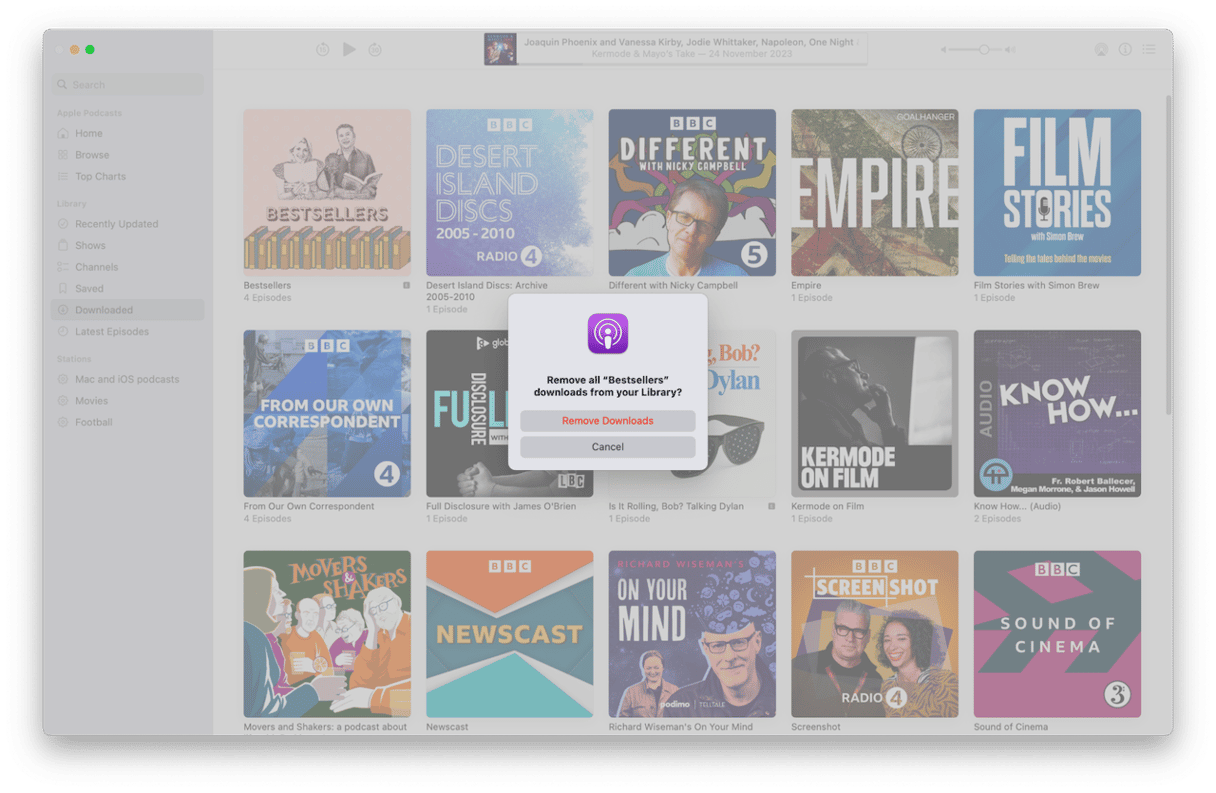The width and height of the screenshot is (1216, 793).
Task: Select Top Charts in the sidebar
Action: pyautogui.click(x=100, y=177)
